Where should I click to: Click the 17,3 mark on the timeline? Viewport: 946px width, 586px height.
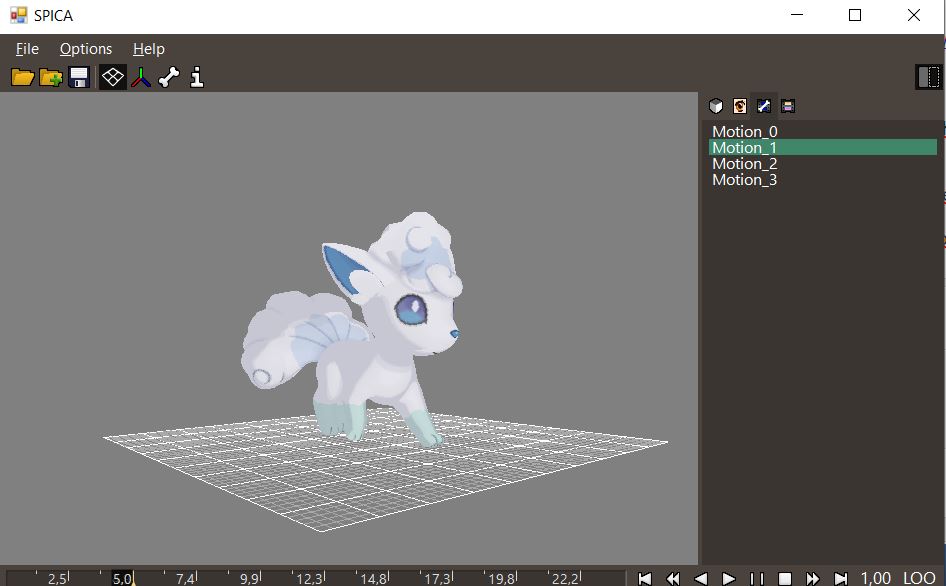[x=438, y=579]
